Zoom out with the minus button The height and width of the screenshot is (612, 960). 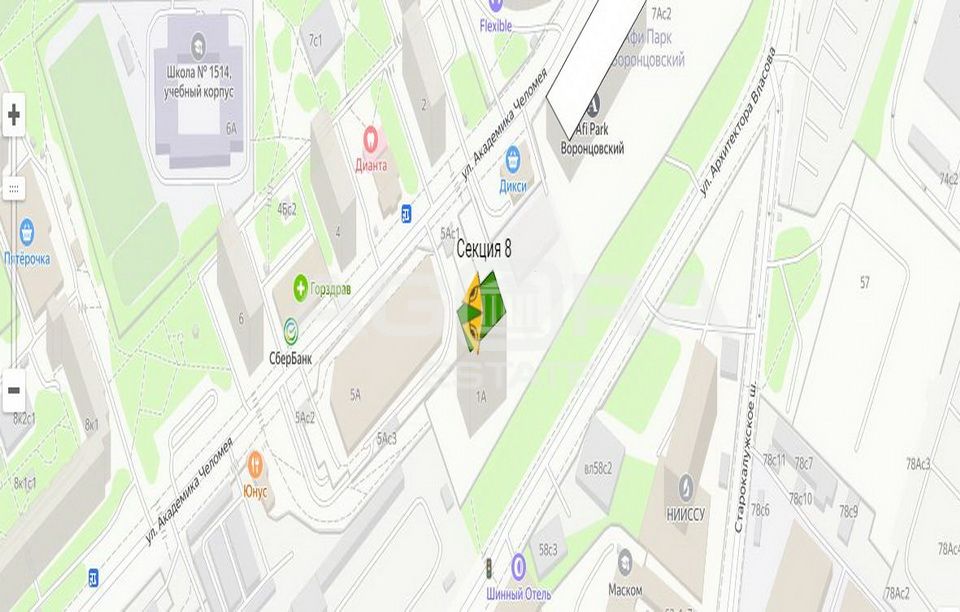(13, 390)
